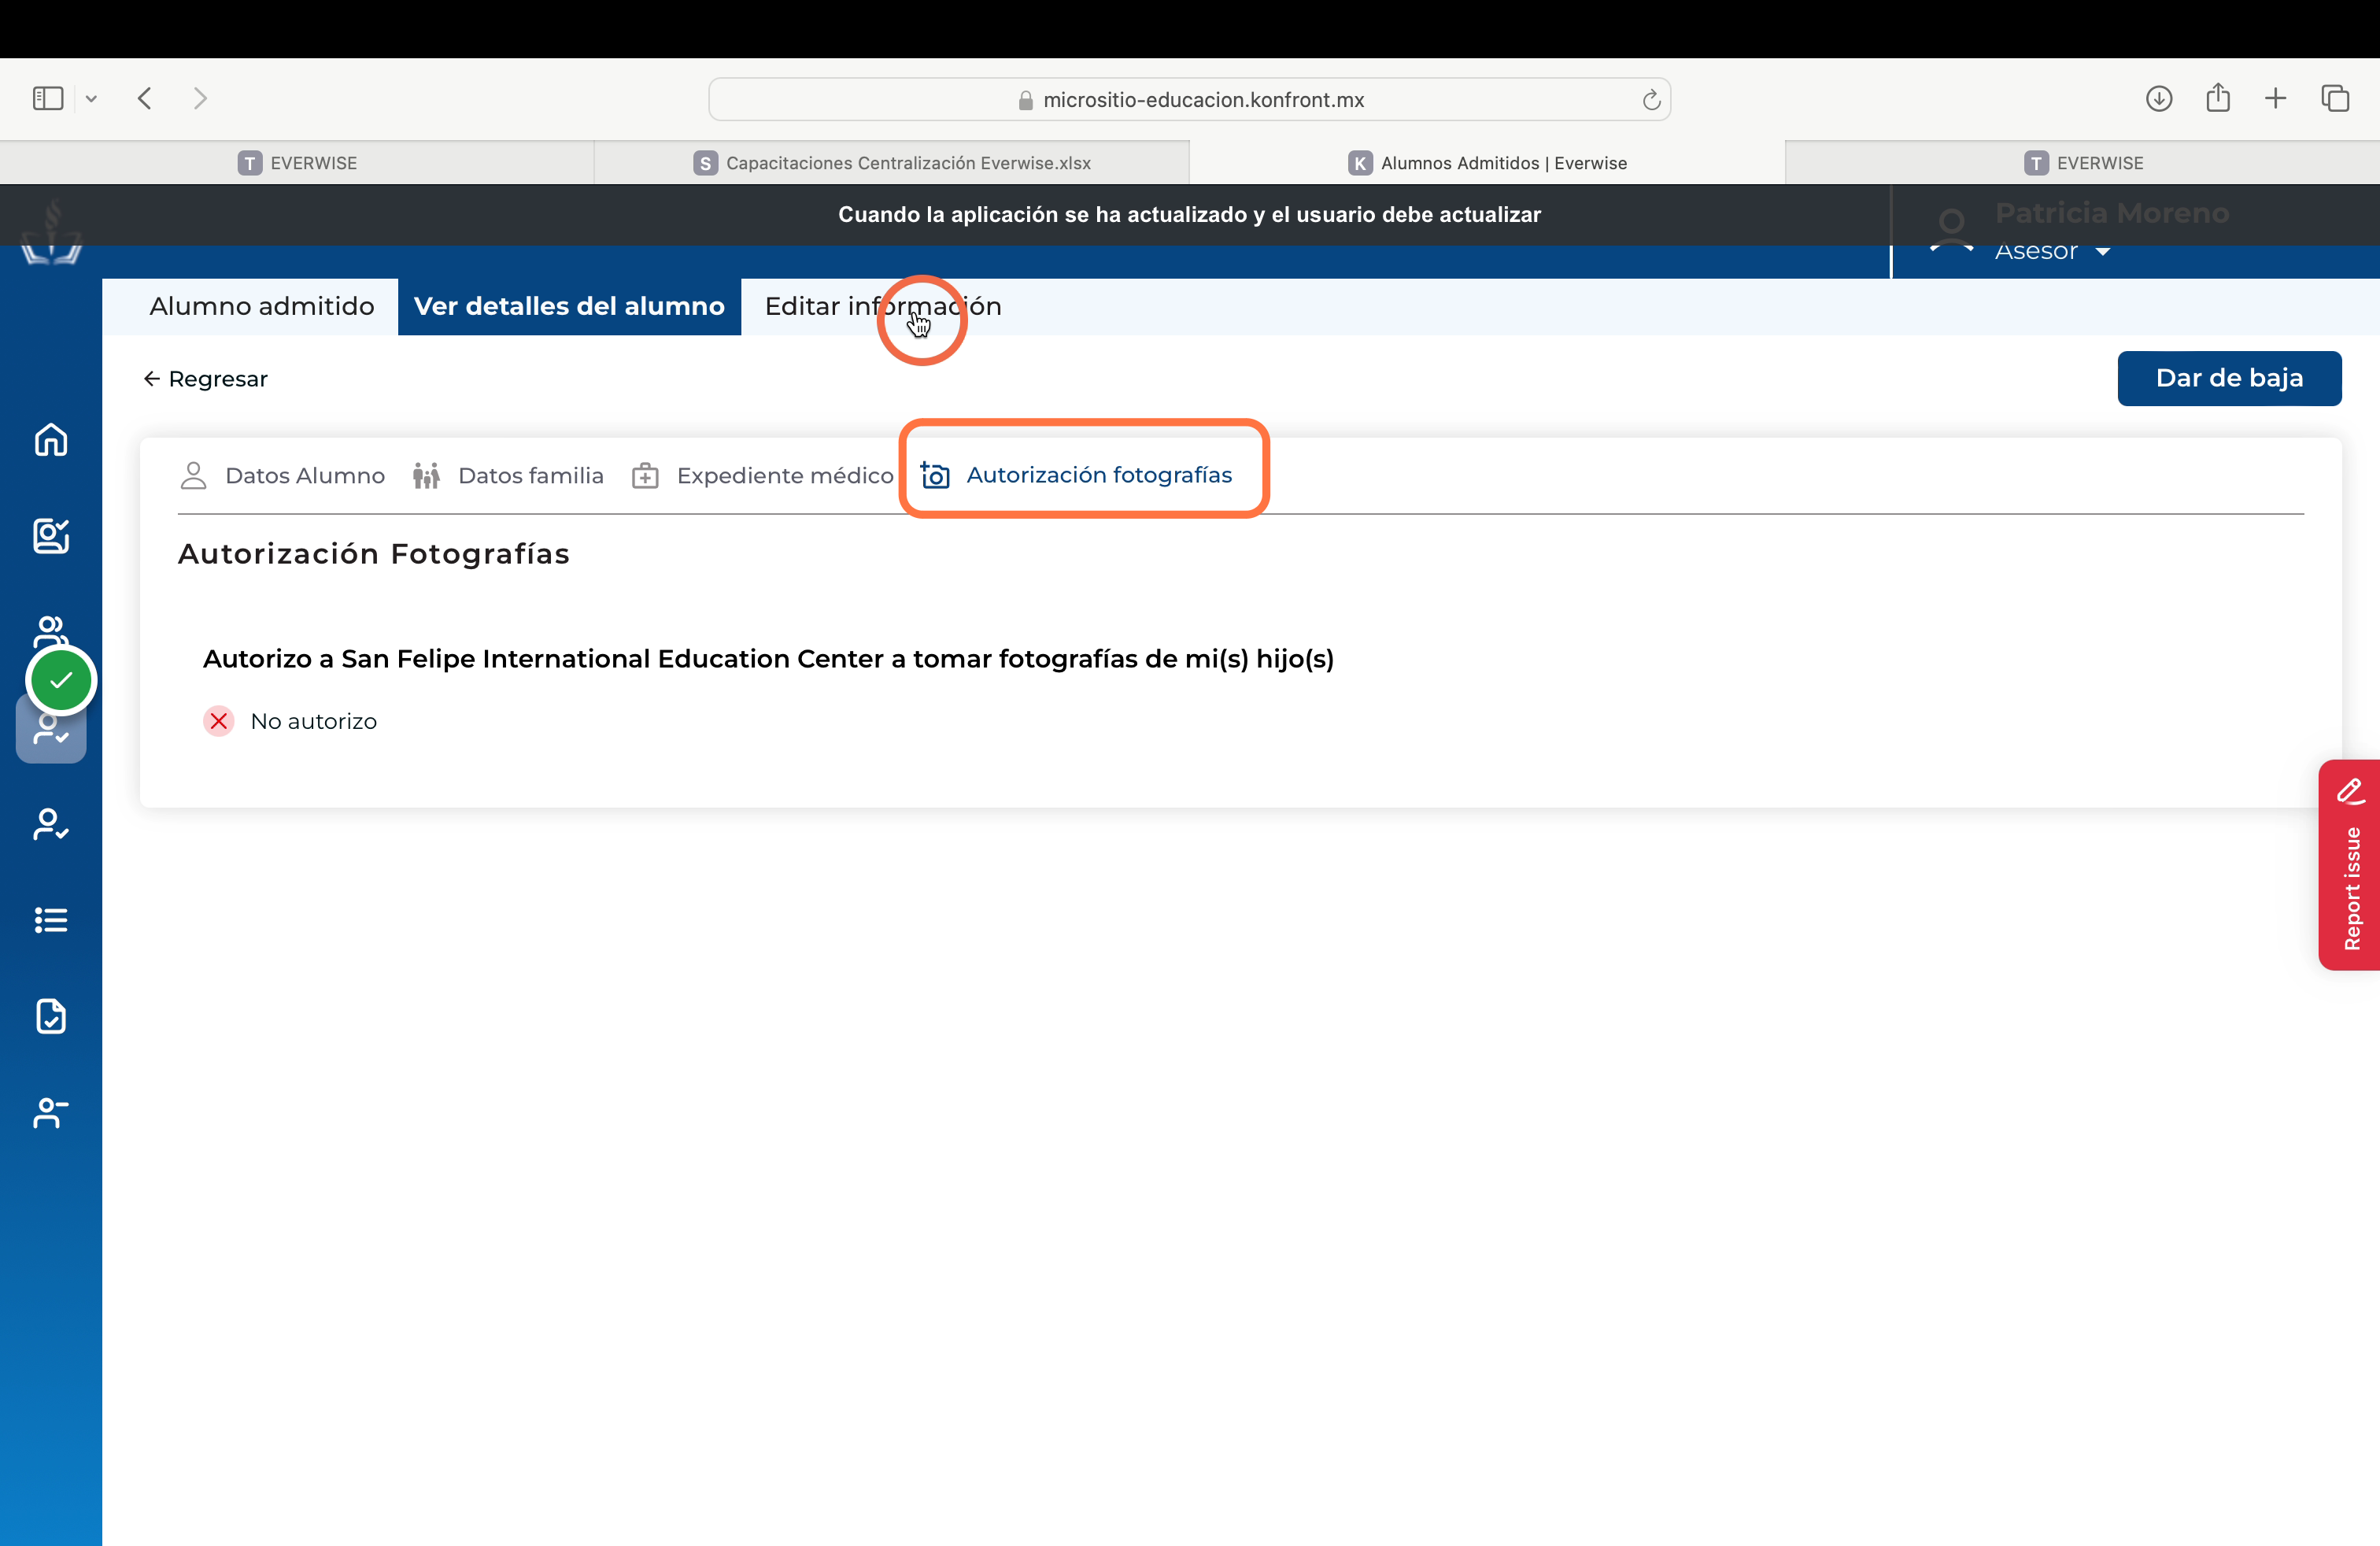
Task: Click the Safari sidebar toggle icon
Action: point(48,98)
